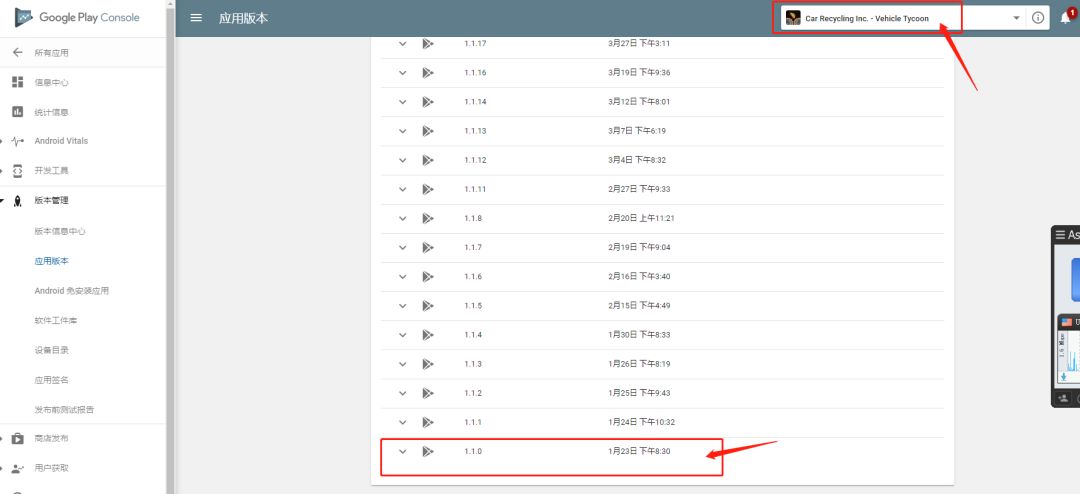The width and height of the screenshot is (1080, 494).
Task: Expand the version 1.1.8 row chevron
Action: point(403,218)
